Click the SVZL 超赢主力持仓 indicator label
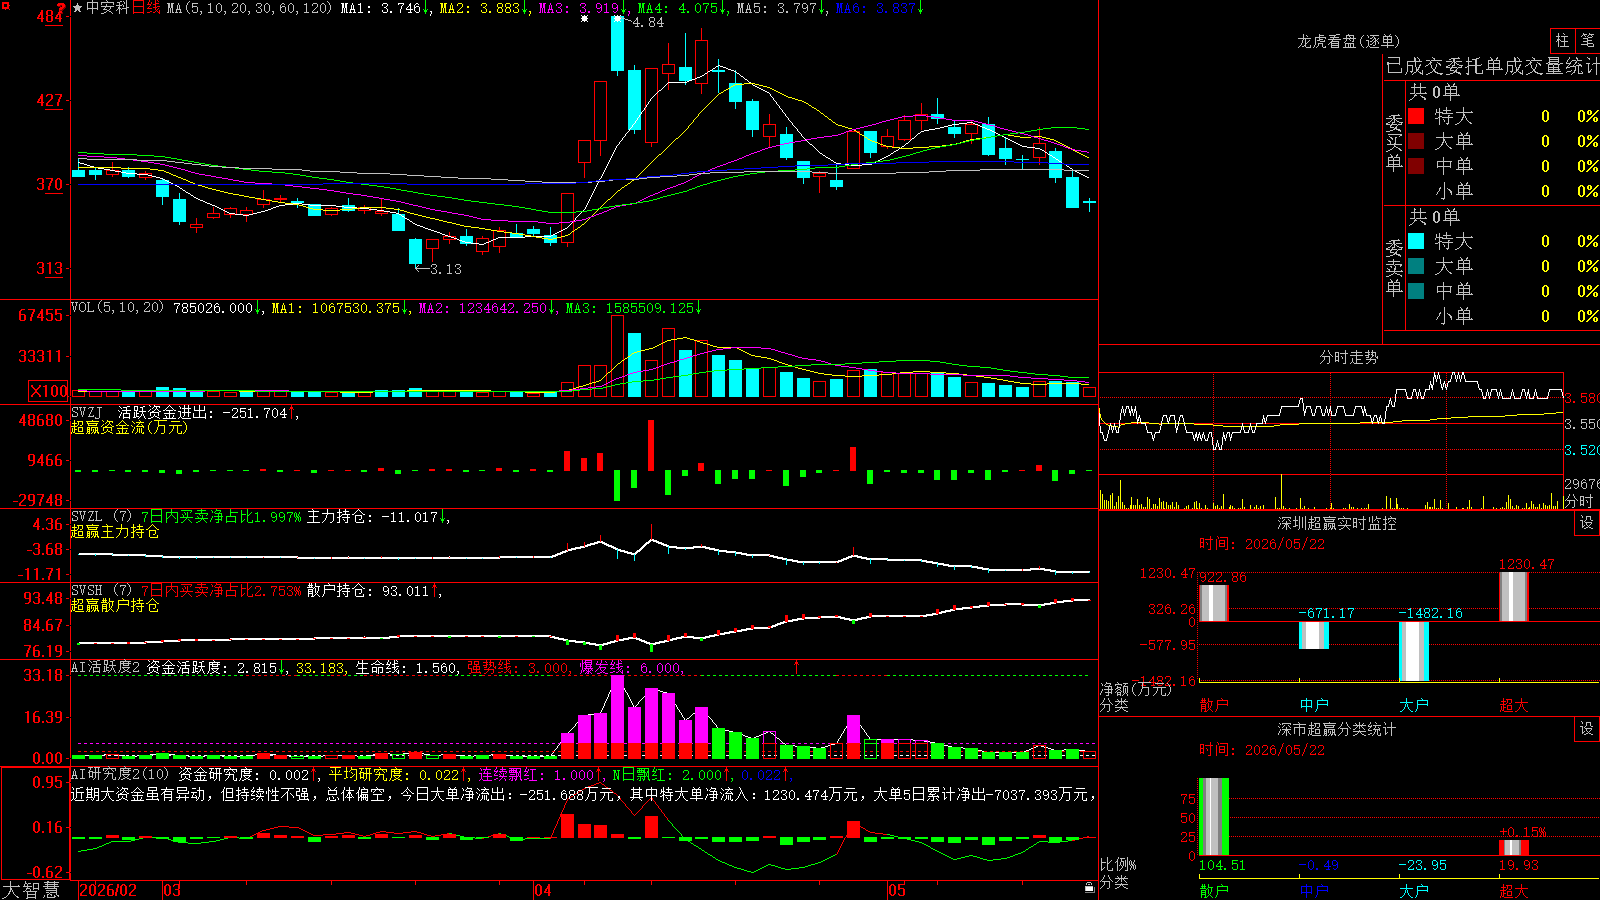Image resolution: width=1600 pixels, height=900 pixels. (101, 517)
